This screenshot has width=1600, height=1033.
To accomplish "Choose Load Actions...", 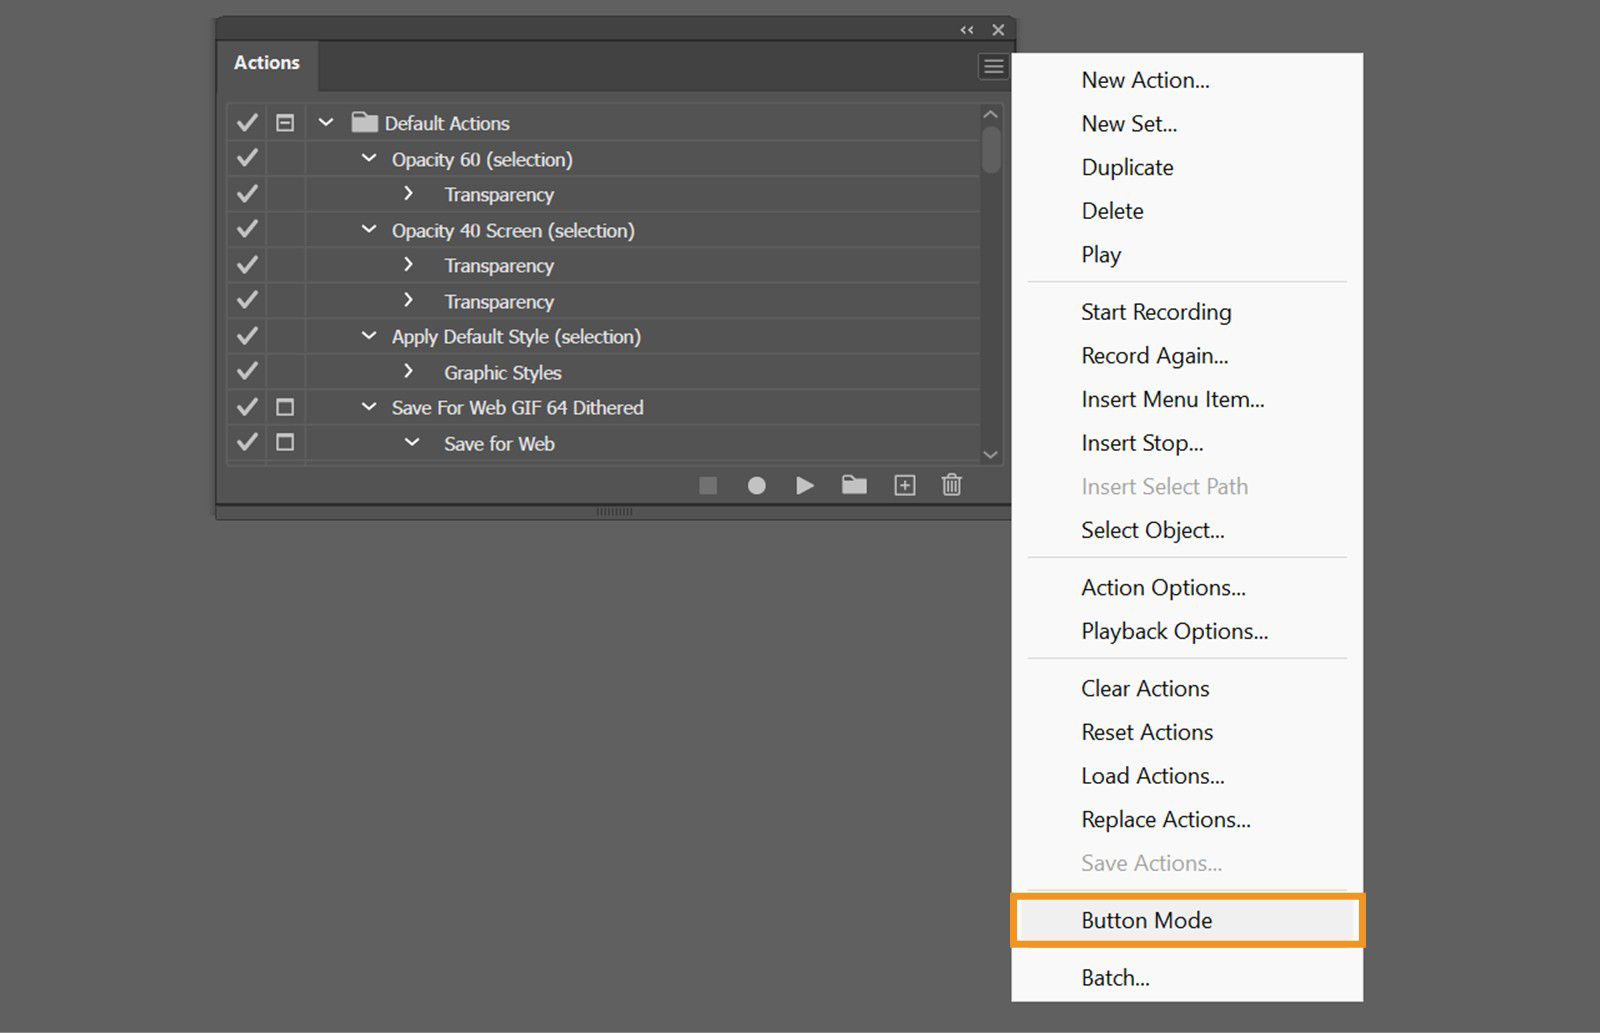I will click(x=1151, y=775).
